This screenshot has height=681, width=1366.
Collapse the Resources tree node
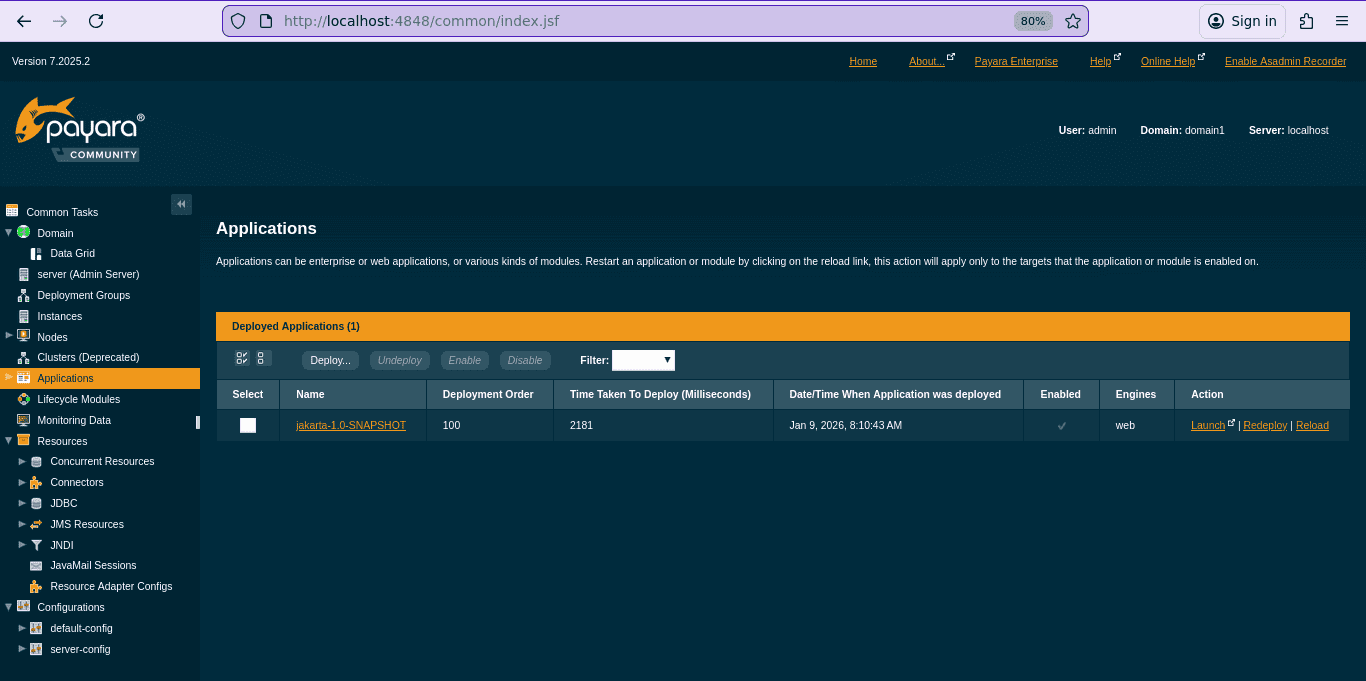[9, 440]
